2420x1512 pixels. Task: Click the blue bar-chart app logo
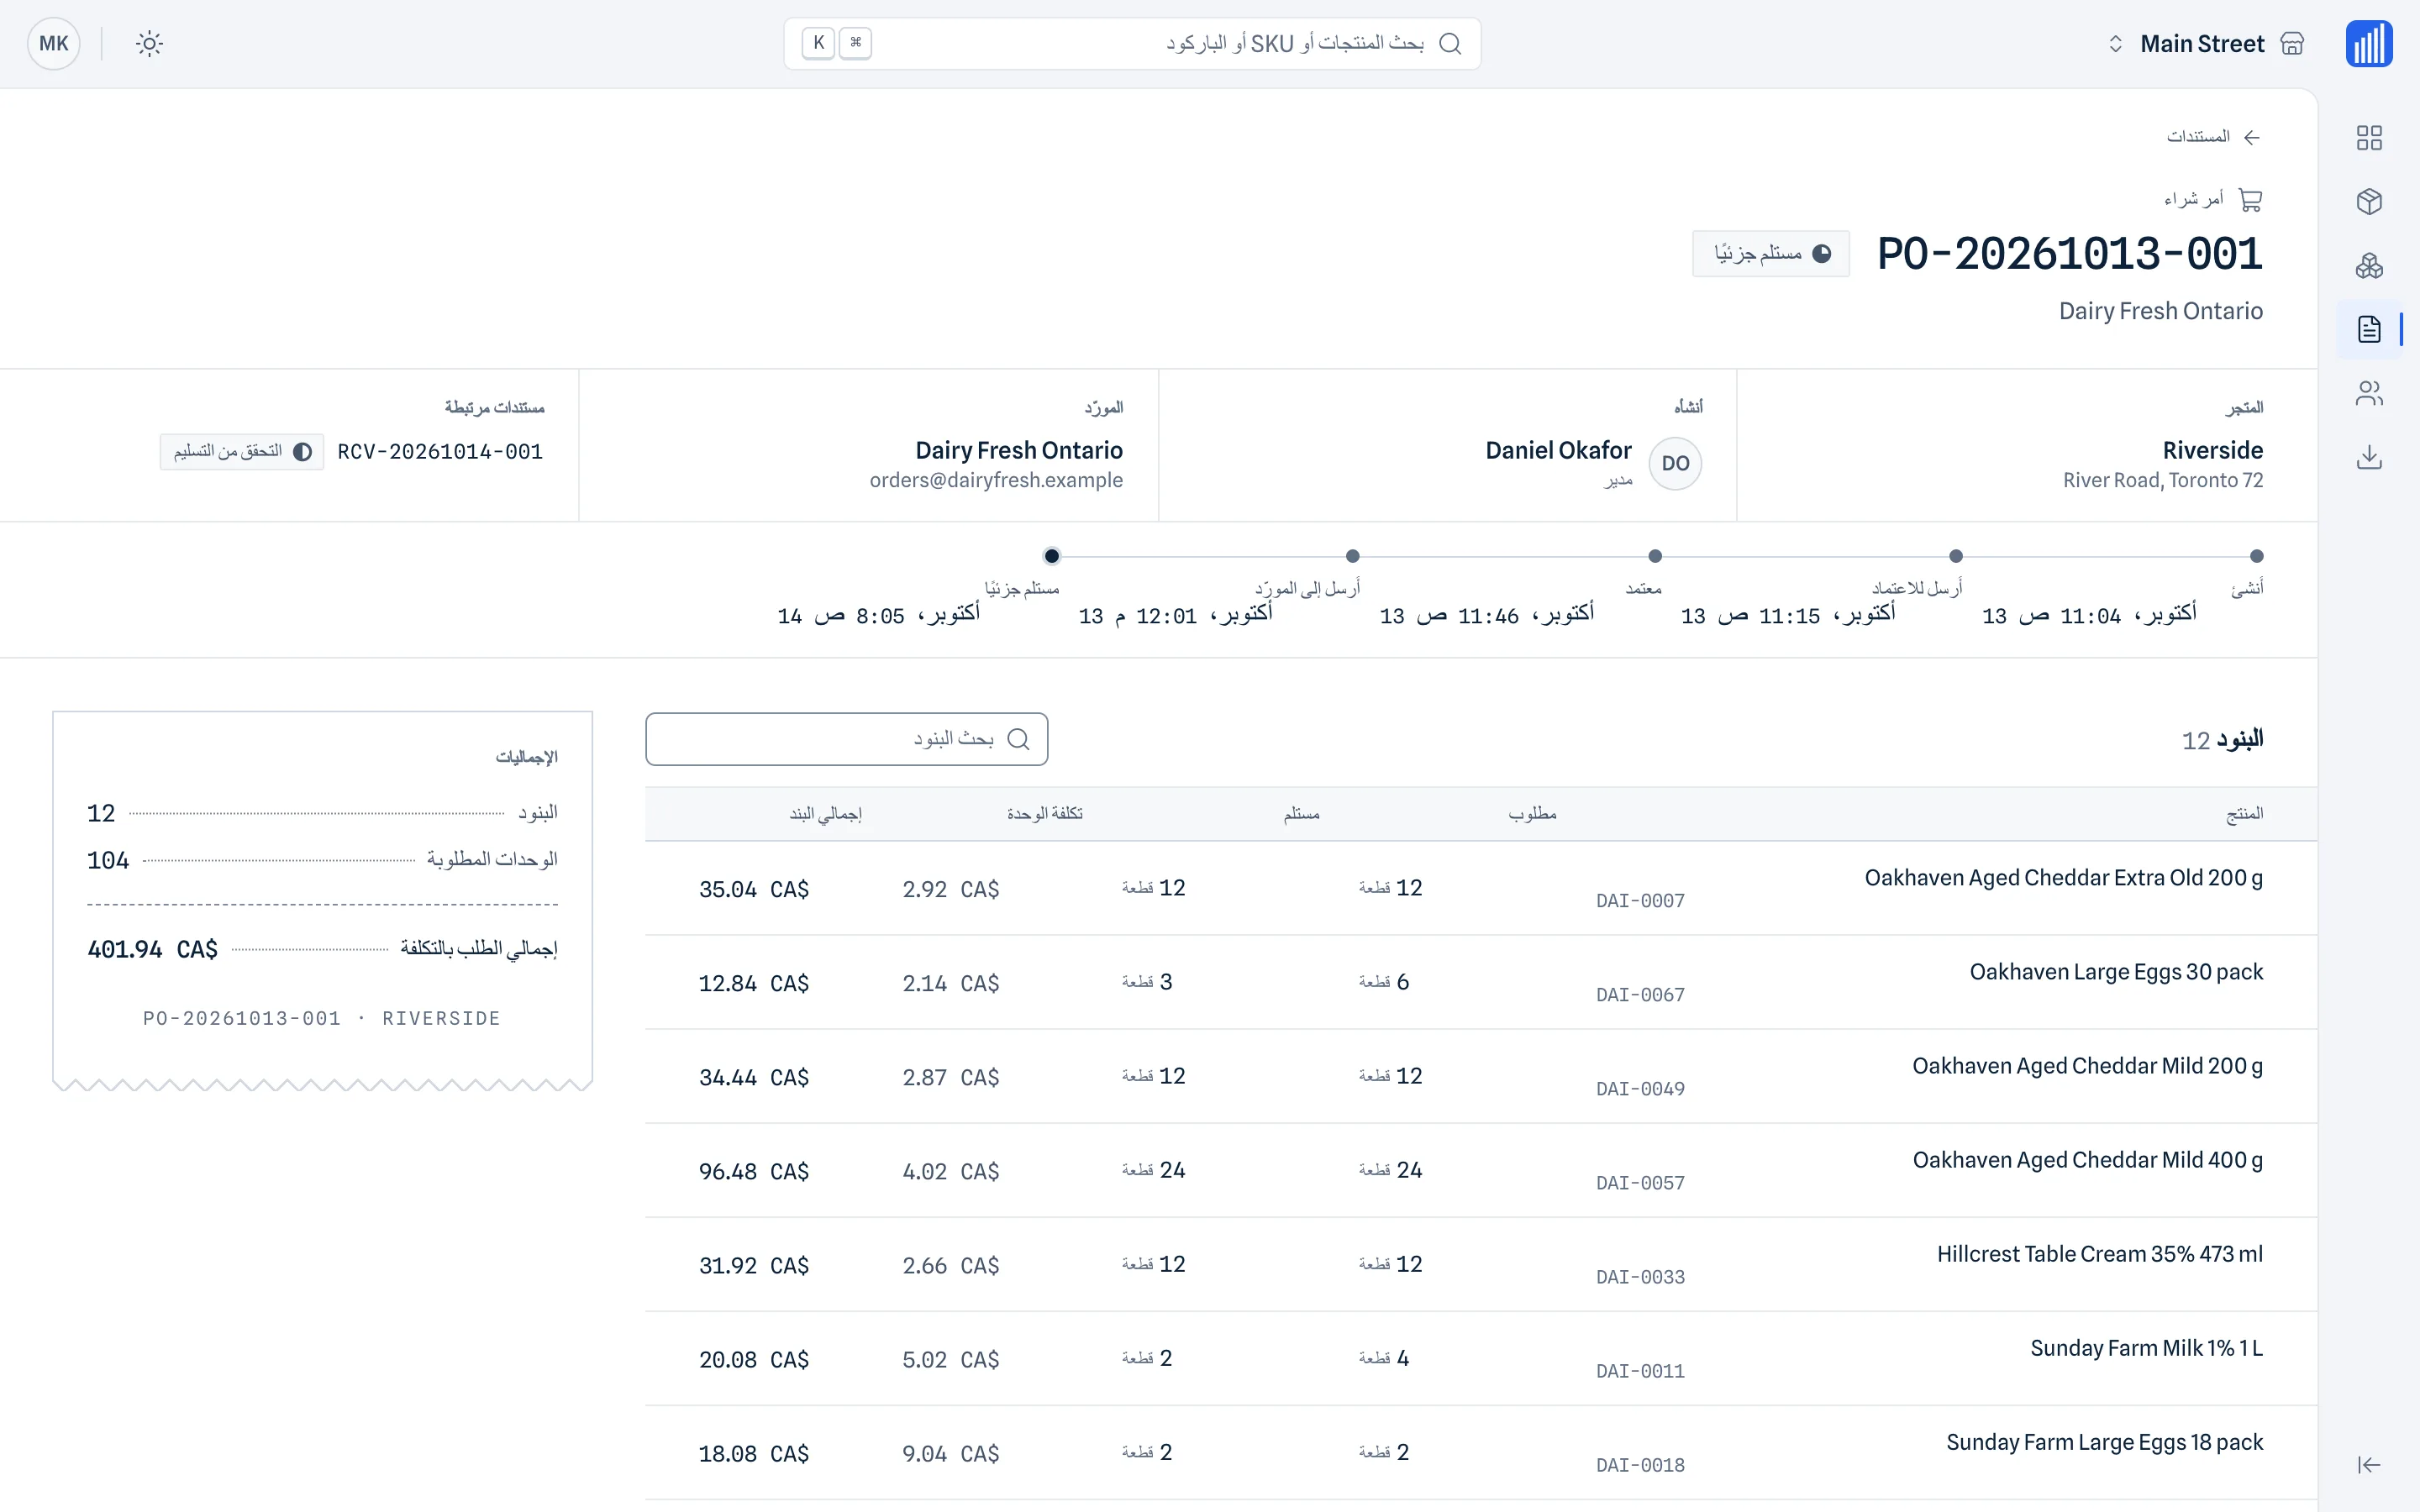point(2369,44)
